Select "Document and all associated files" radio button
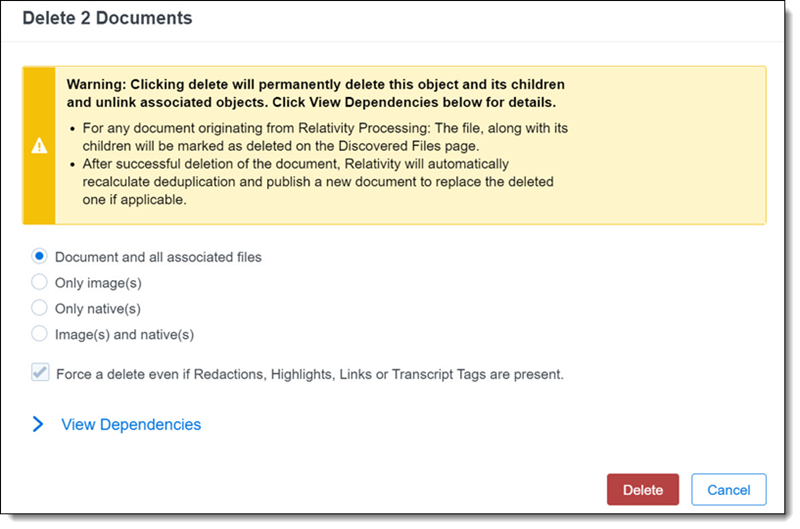Viewport: 800px width, 529px height. click(40, 257)
